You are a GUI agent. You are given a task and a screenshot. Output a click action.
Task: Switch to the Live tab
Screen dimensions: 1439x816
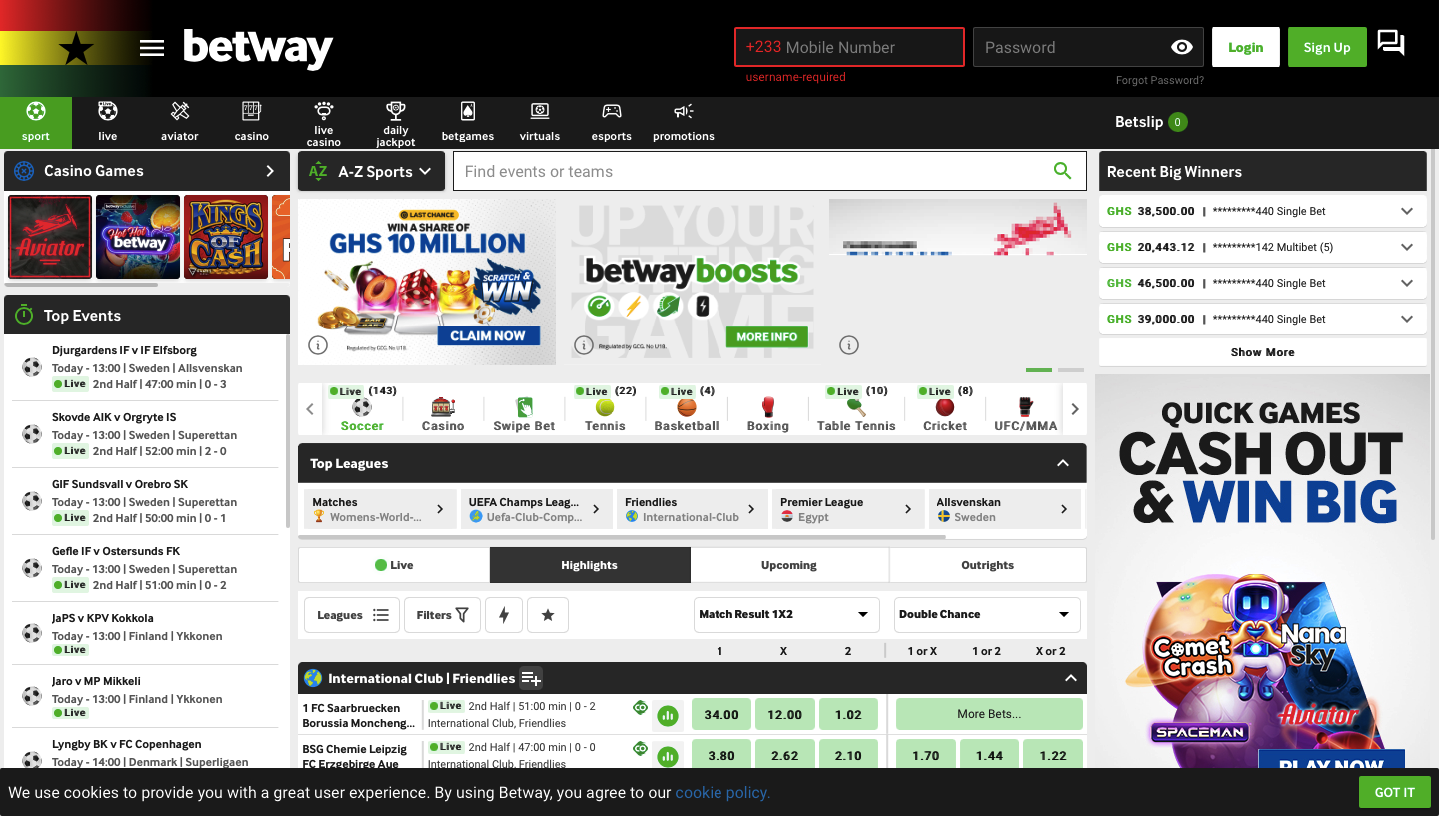tap(394, 565)
